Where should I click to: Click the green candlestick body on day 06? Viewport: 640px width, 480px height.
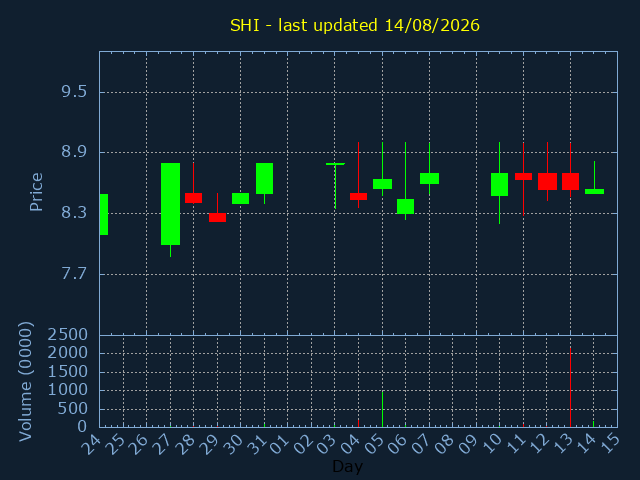click(405, 207)
